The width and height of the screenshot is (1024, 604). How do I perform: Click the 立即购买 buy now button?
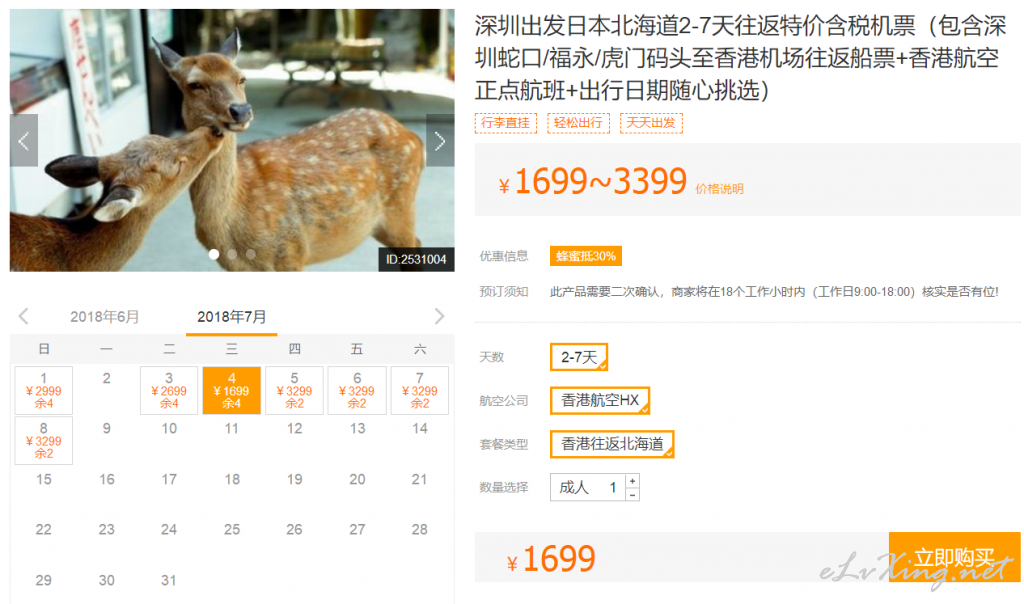954,557
